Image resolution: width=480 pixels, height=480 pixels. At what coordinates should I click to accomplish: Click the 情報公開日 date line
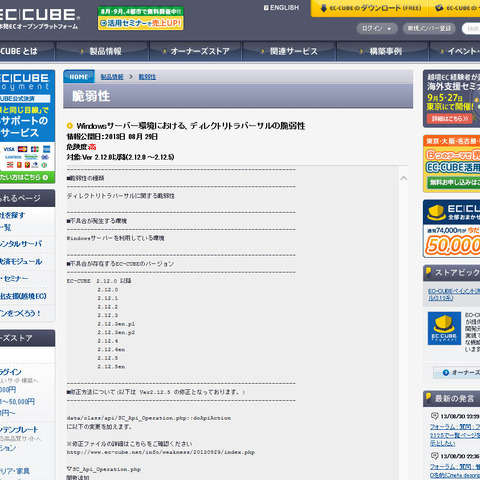tap(112, 137)
